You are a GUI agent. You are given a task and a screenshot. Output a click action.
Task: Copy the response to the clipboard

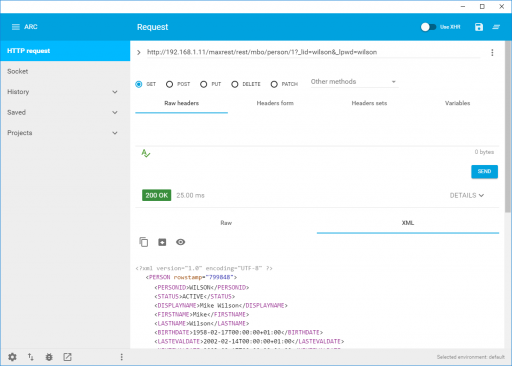tap(144, 242)
